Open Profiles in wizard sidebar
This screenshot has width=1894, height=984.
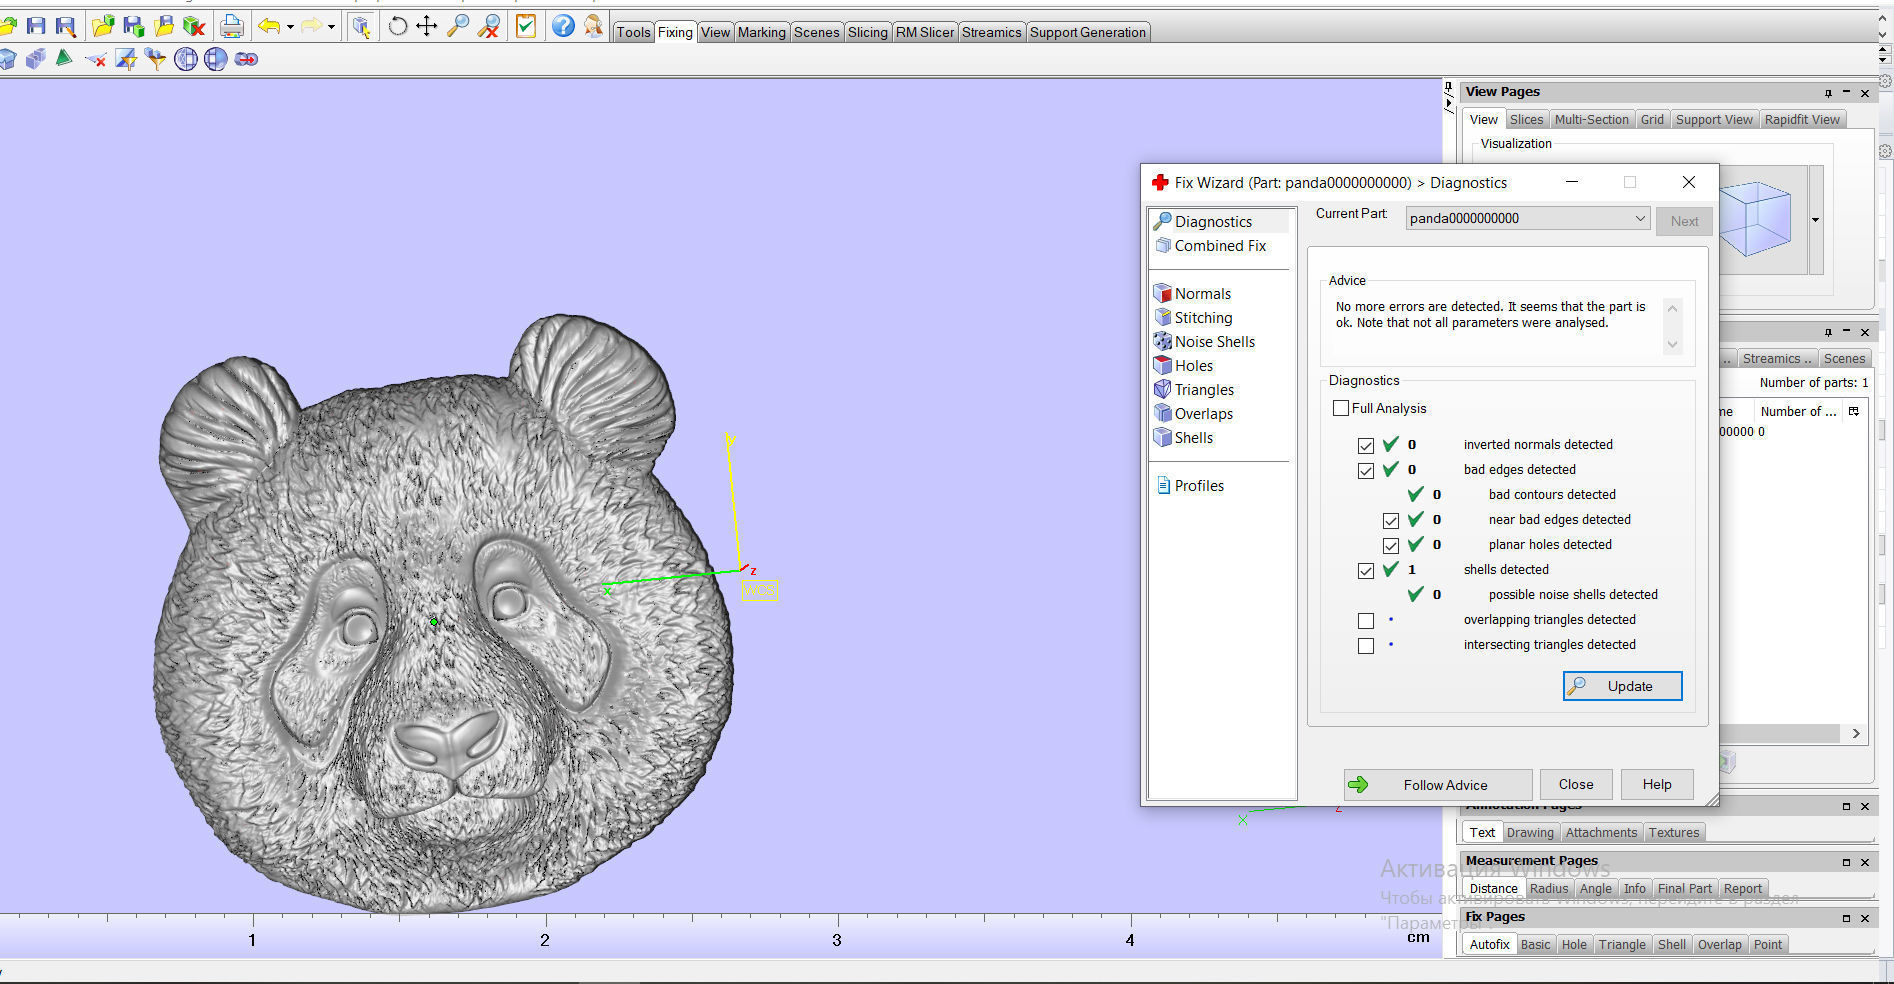pos(1199,486)
